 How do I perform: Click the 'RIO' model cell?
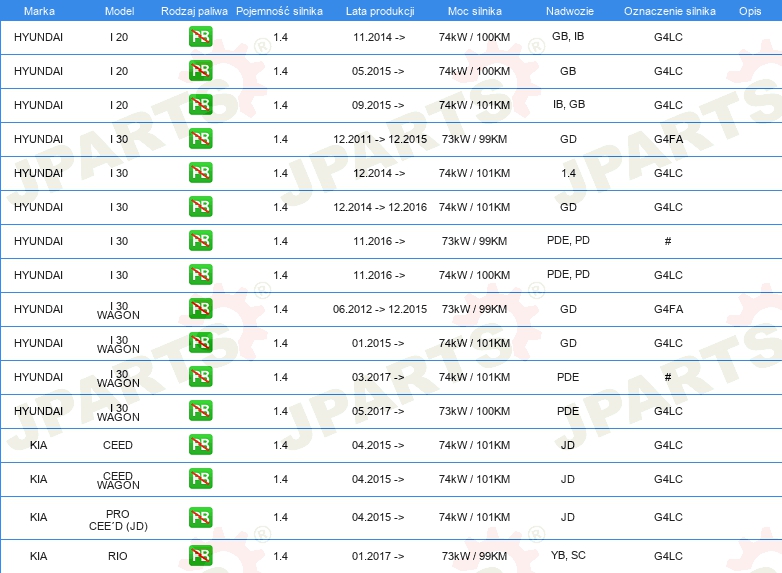pyautogui.click(x=118, y=556)
